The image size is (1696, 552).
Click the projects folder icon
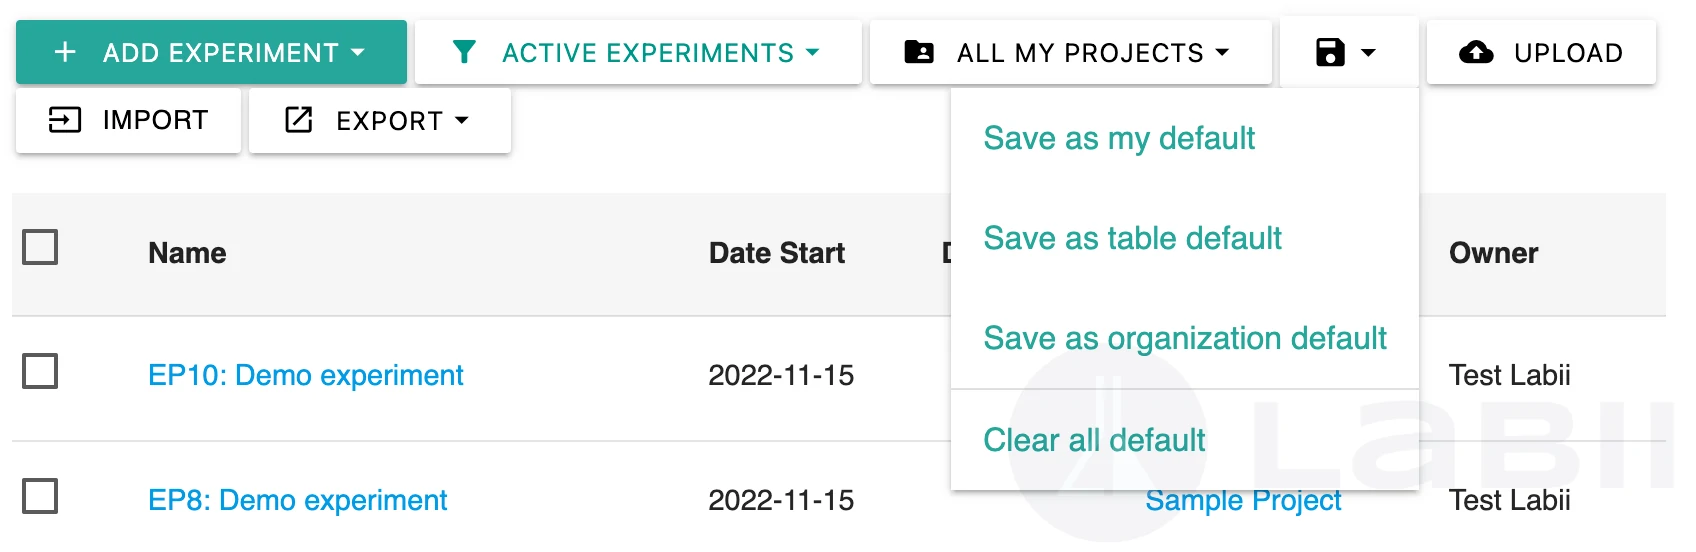[919, 52]
